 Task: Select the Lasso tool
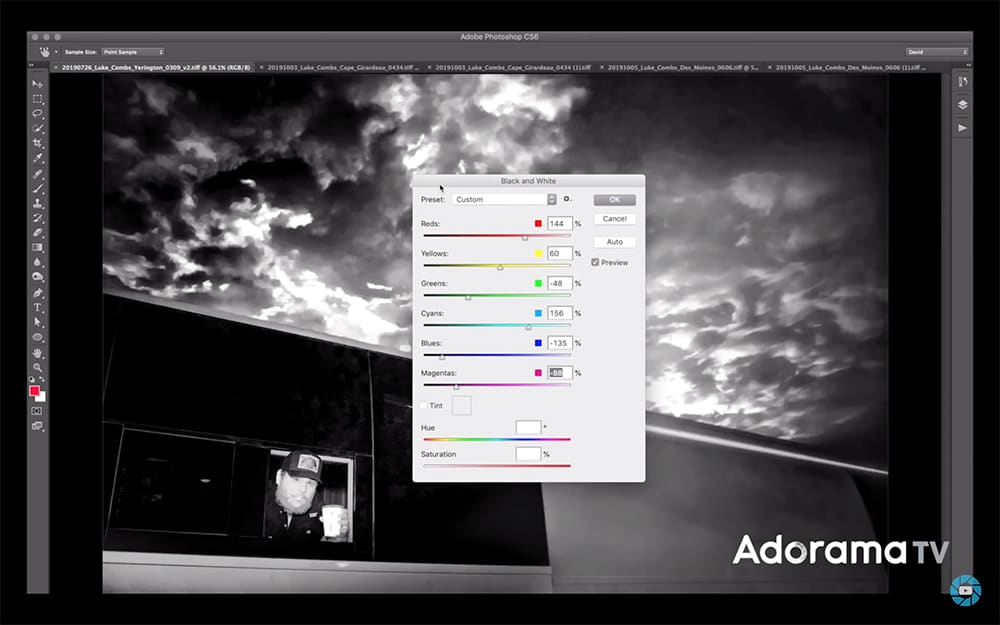38,114
